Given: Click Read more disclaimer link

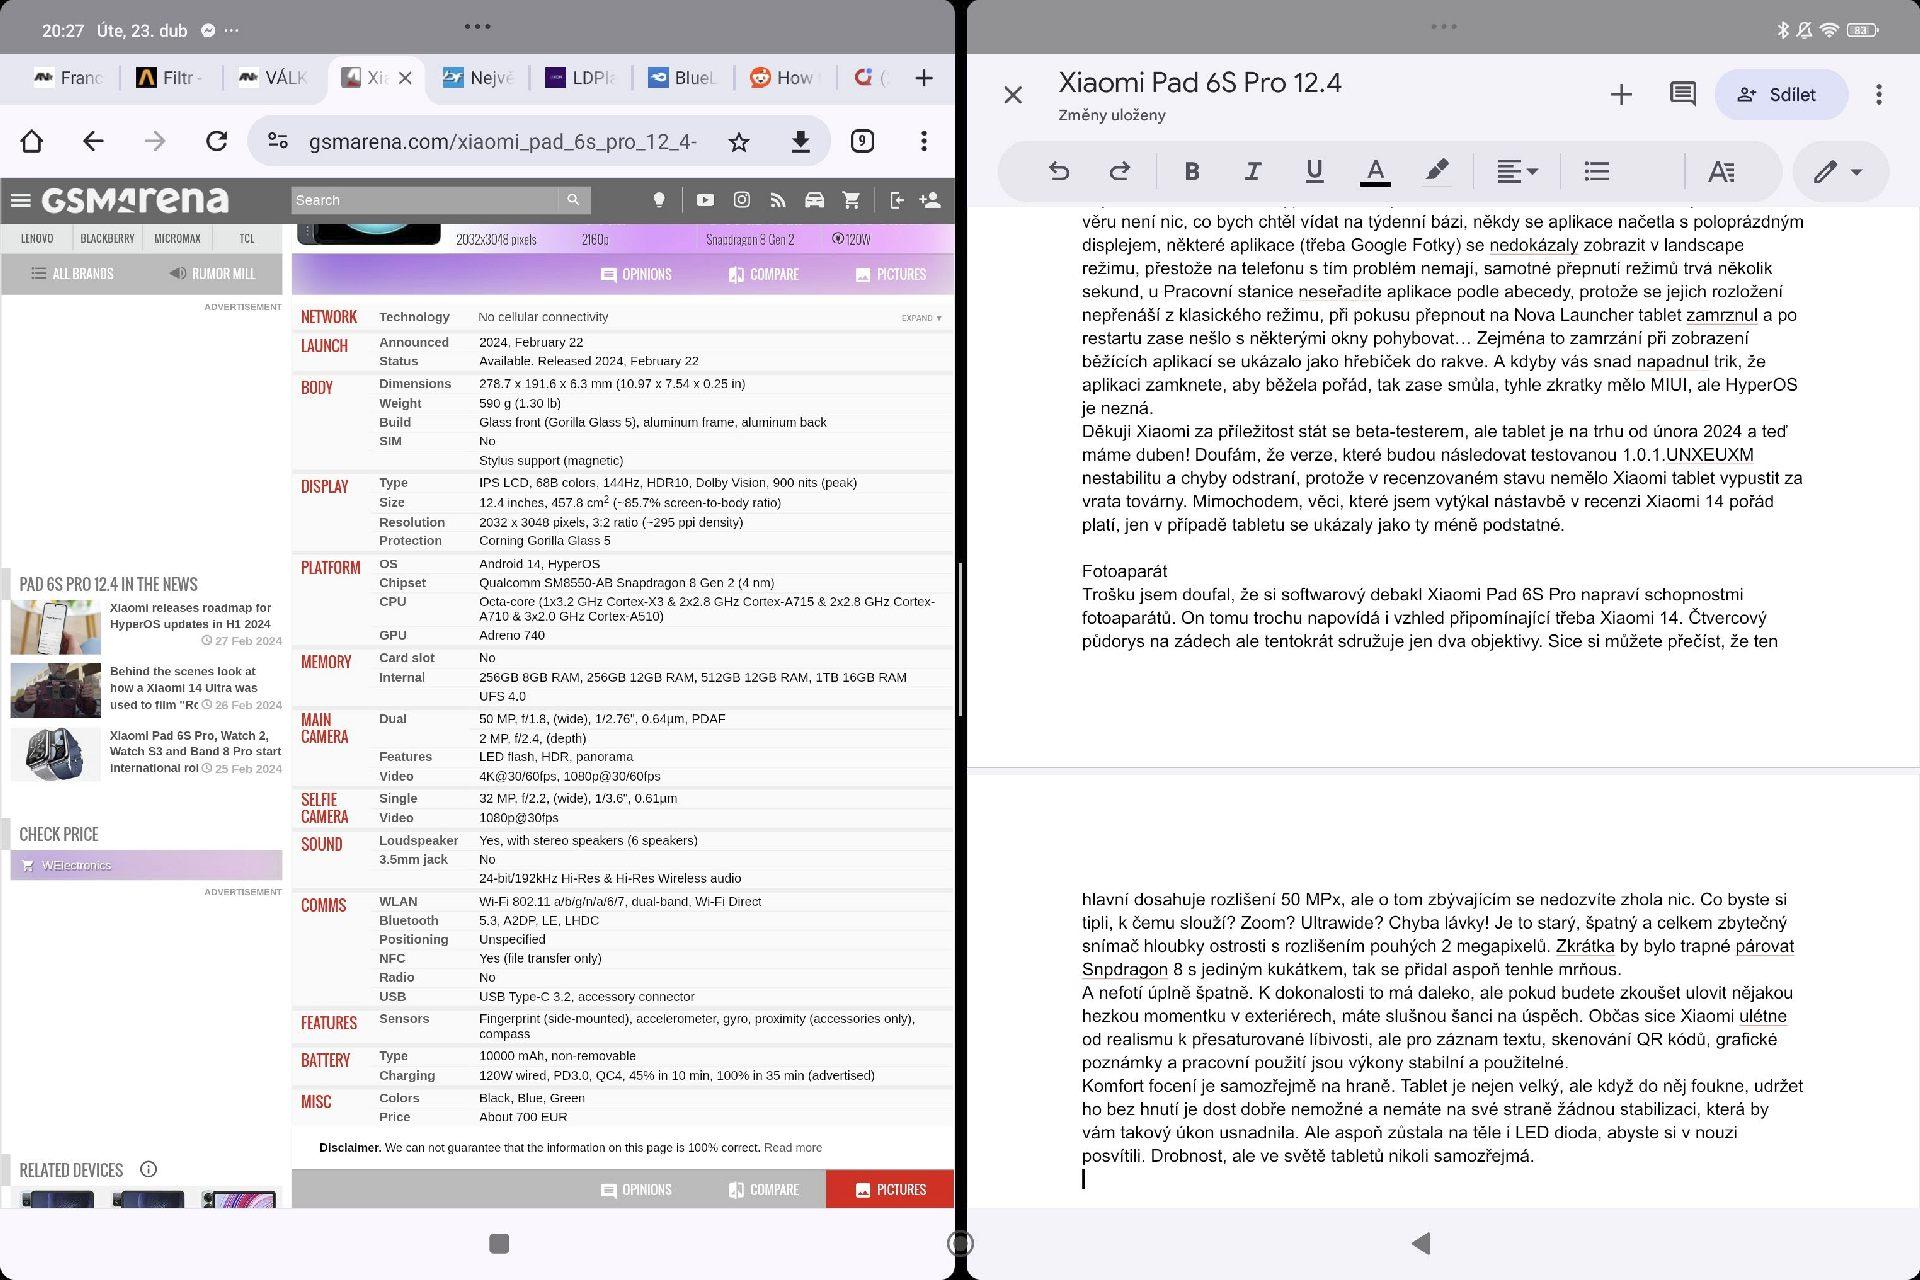Looking at the screenshot, I should point(793,1148).
